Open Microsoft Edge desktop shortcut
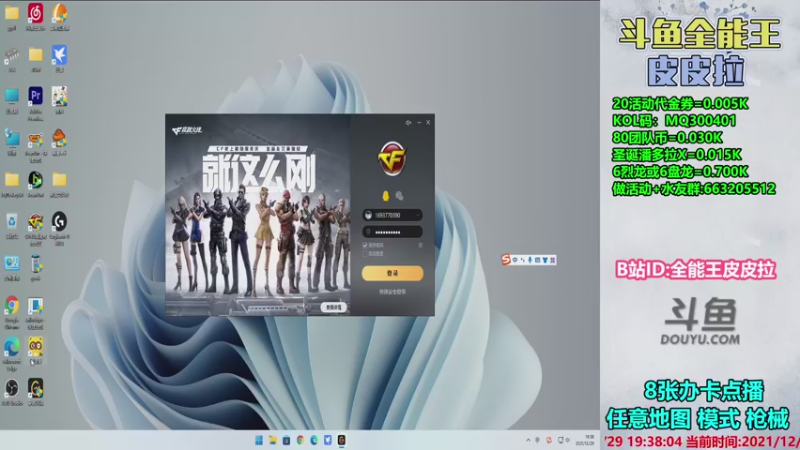The width and height of the screenshot is (800, 450). tap(12, 347)
